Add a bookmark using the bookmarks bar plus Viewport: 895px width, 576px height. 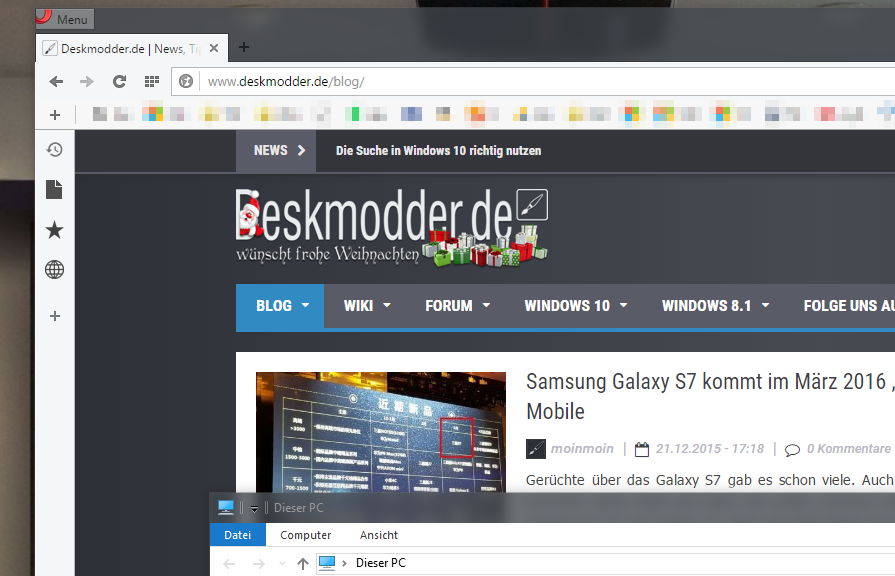tap(55, 115)
